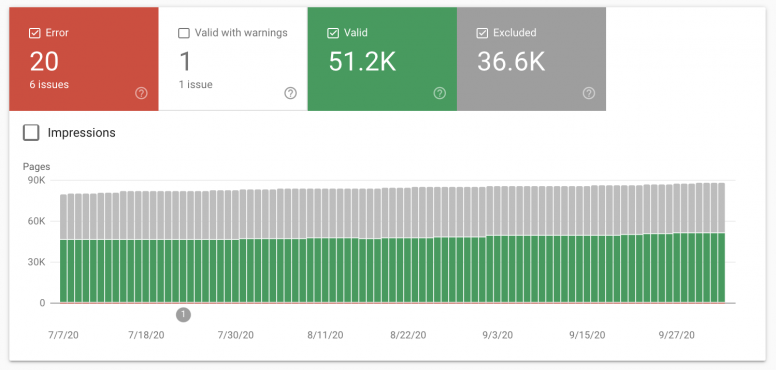Open help icon on Valid with warnings card
Screen dimensions: 776x370
pyautogui.click(x=291, y=93)
